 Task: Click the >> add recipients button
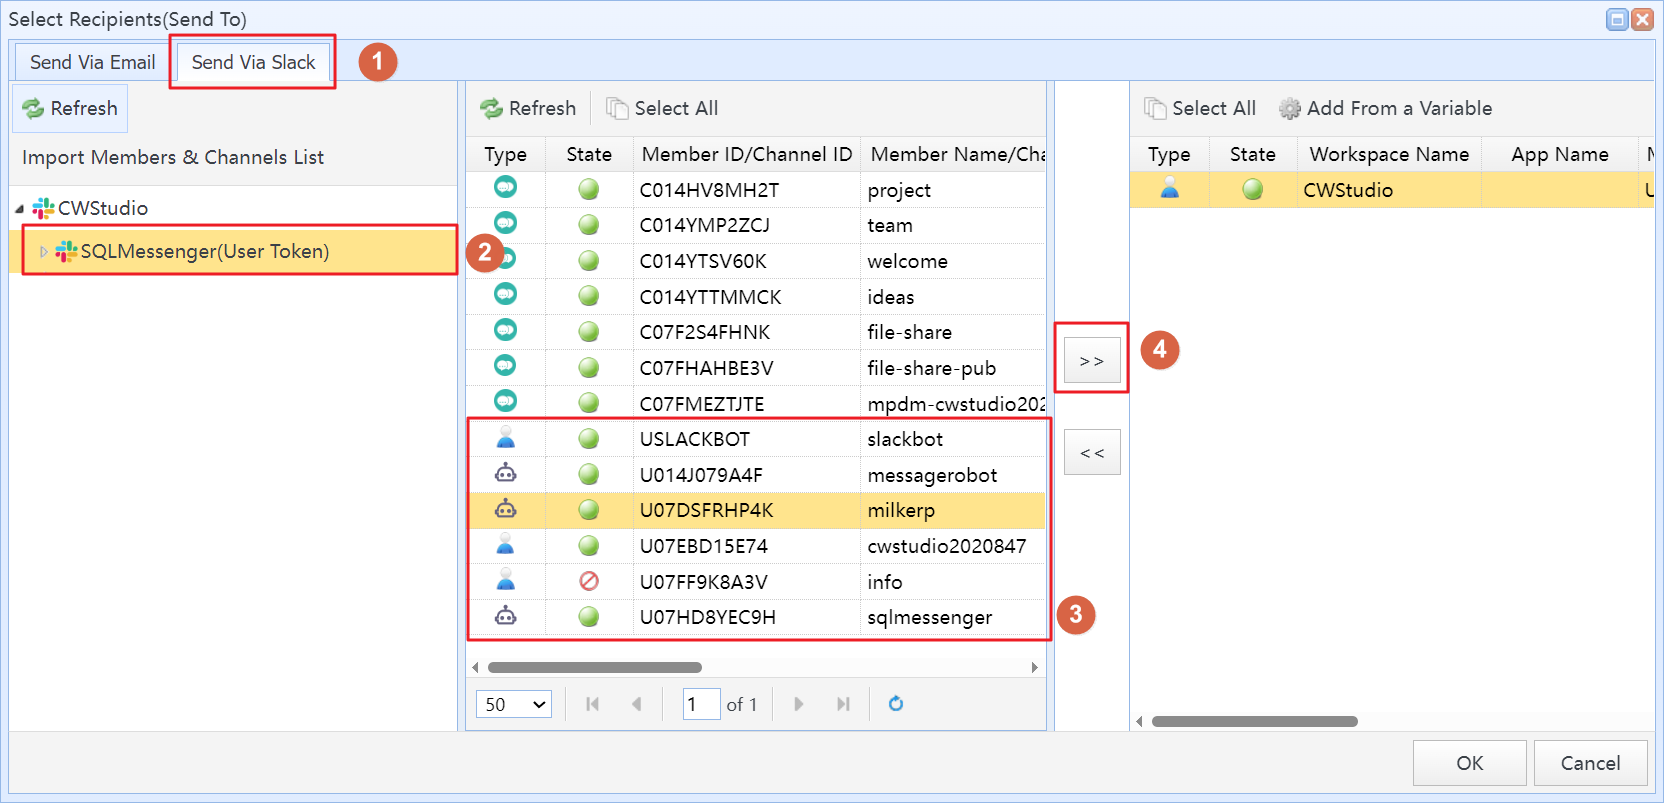coord(1092,360)
